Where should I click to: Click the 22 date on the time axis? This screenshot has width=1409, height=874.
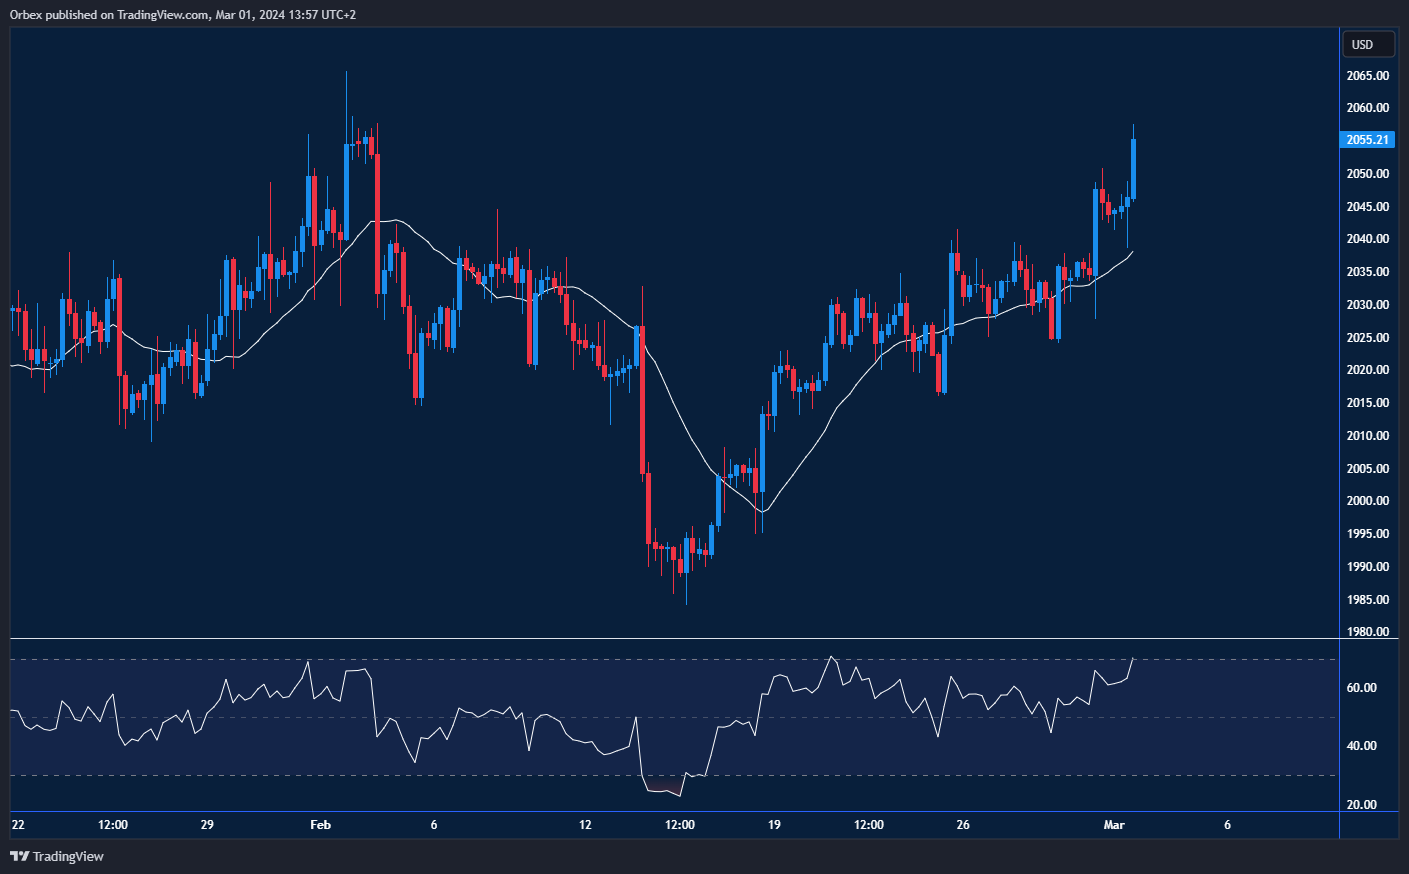tap(18, 825)
